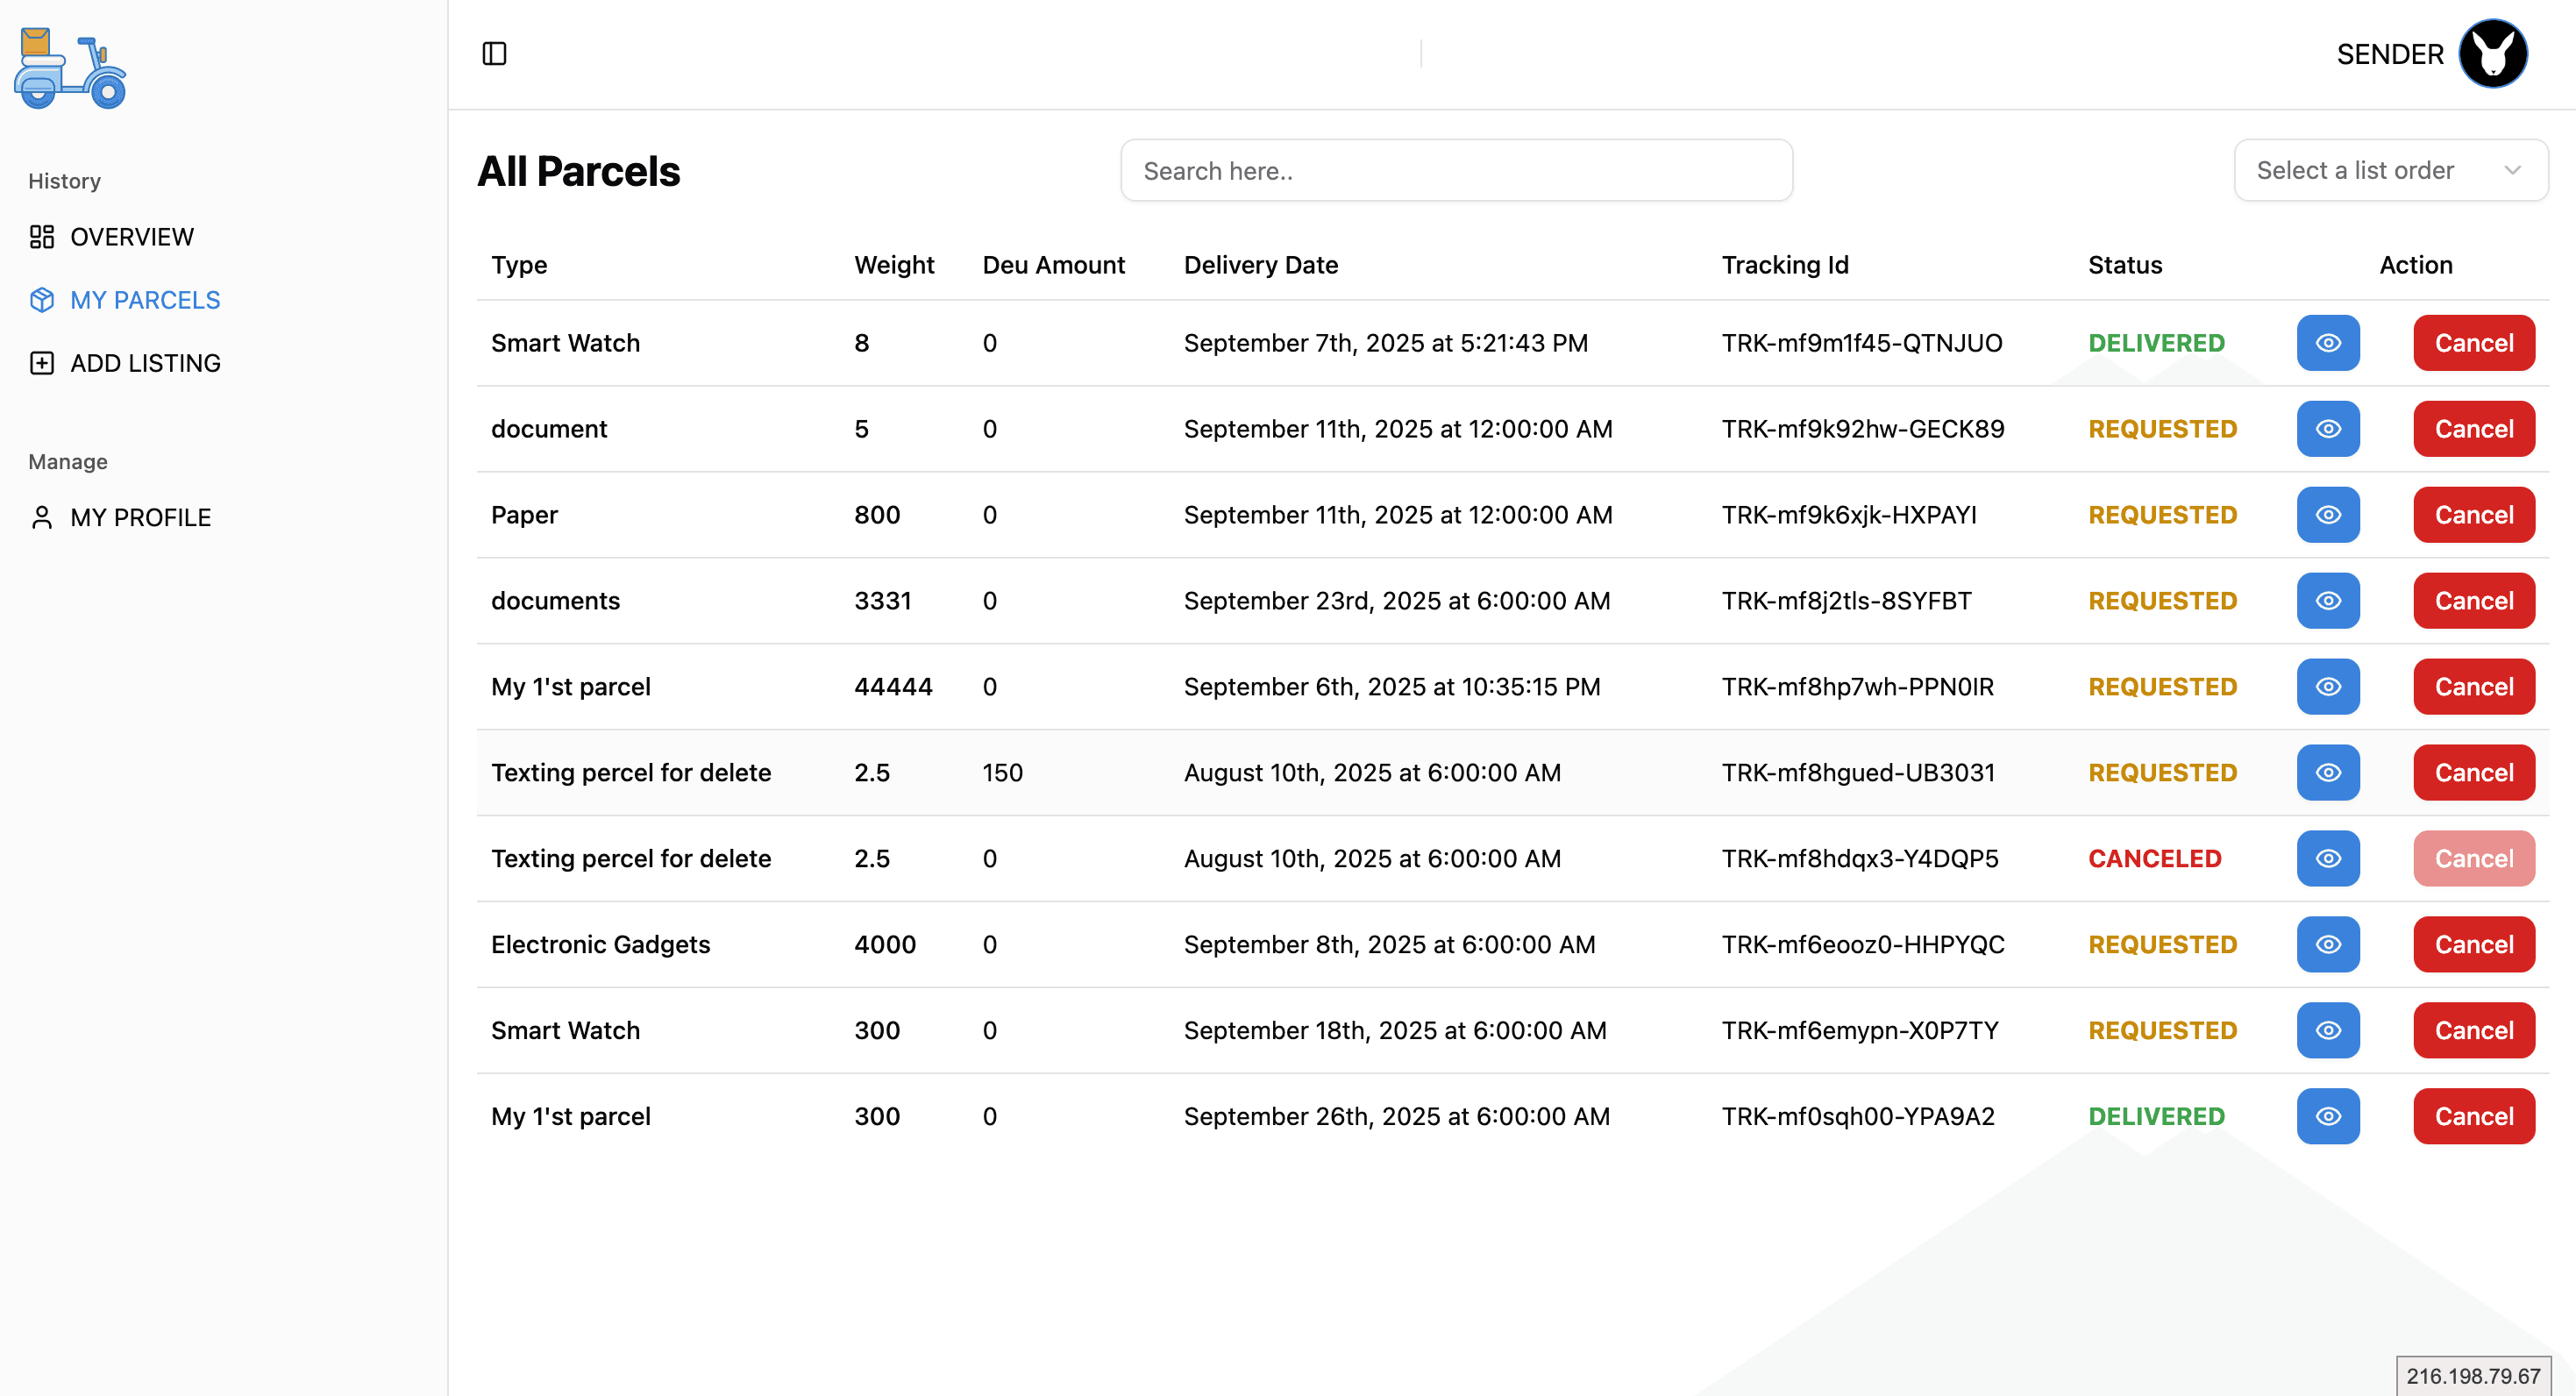Click the Tracking Id column header
The width and height of the screenshot is (2576, 1396).
point(1784,265)
